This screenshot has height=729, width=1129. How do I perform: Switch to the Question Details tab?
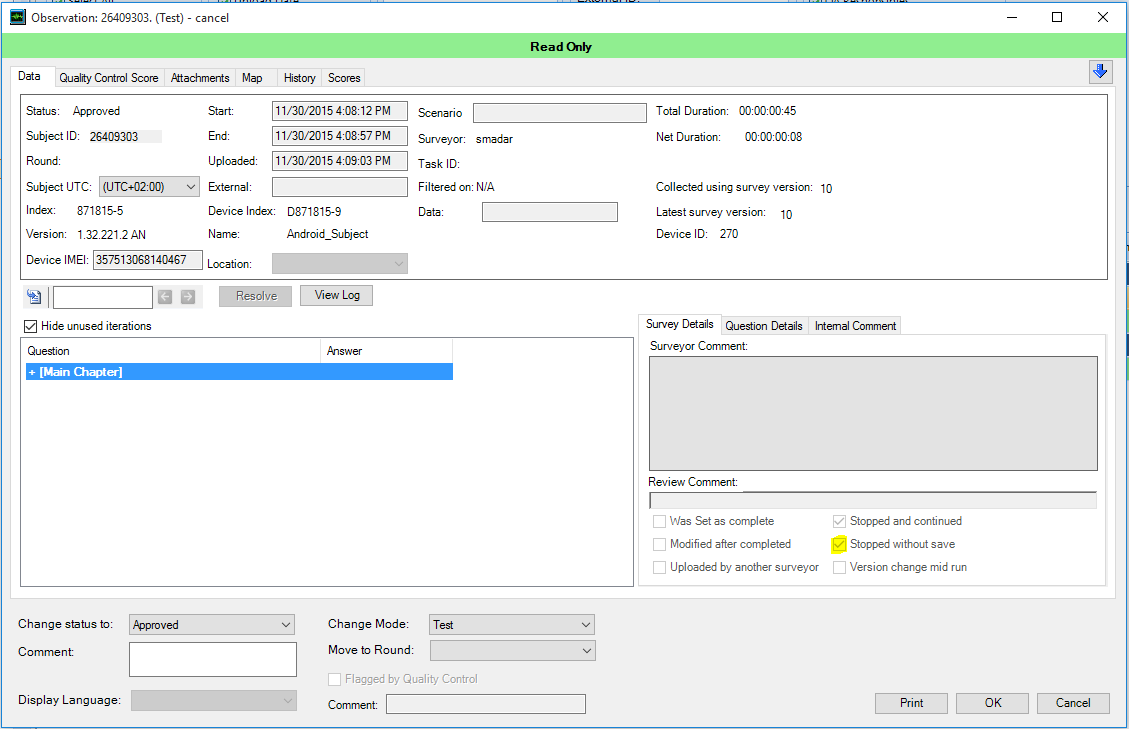pos(764,326)
